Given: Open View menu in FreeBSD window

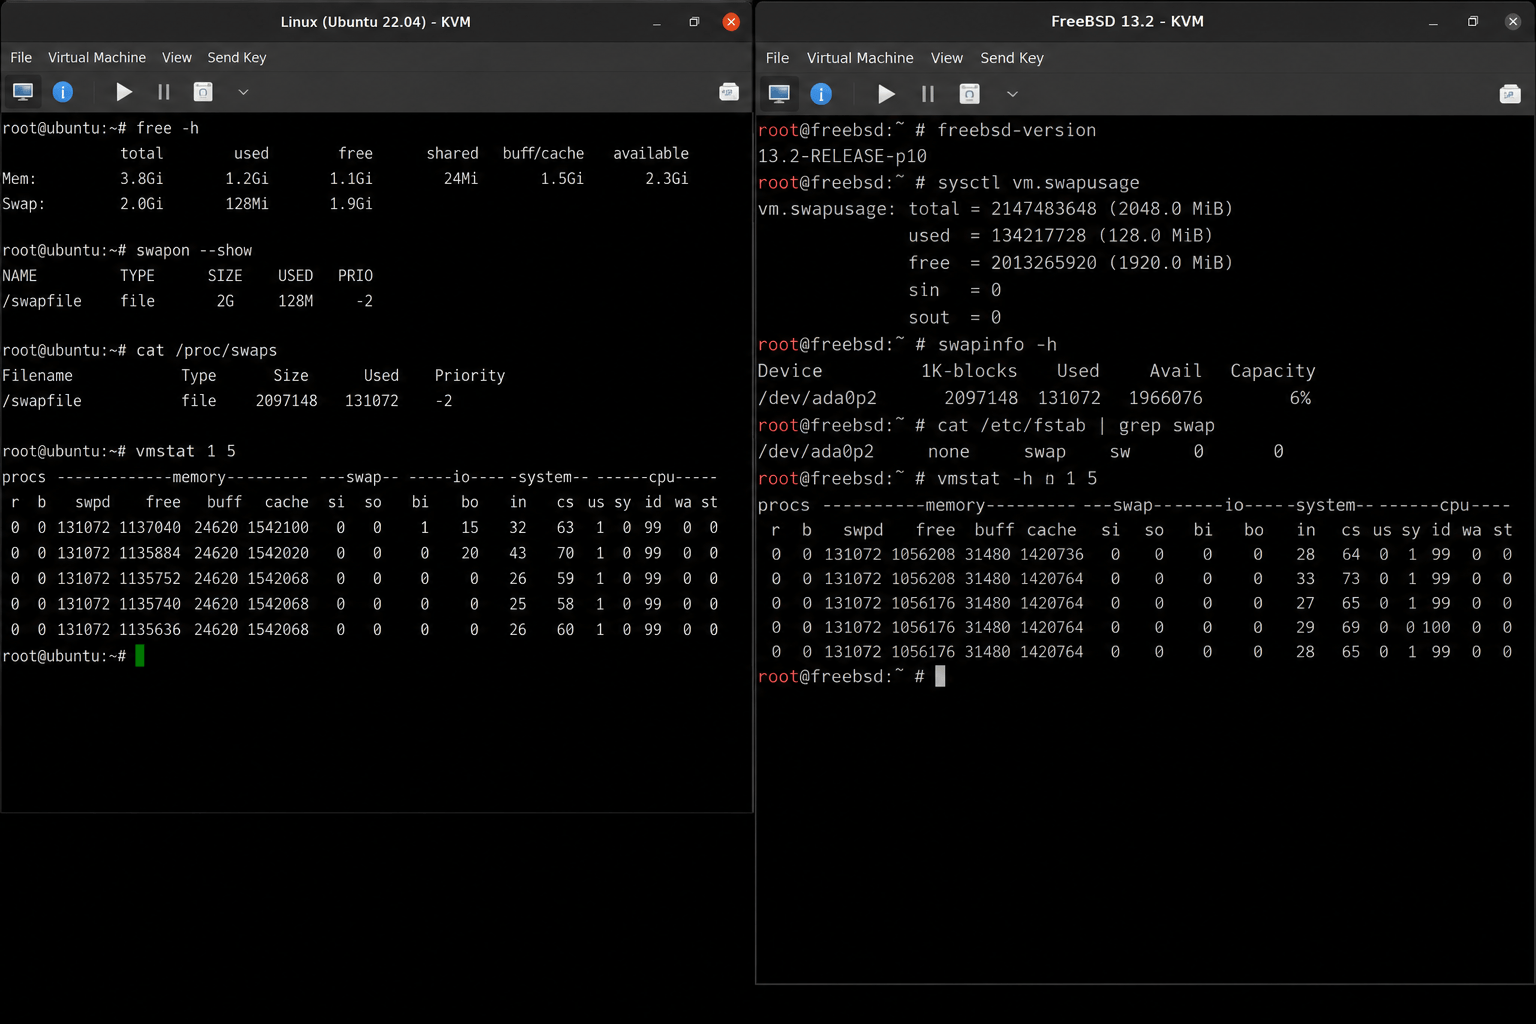Looking at the screenshot, I should click(947, 58).
